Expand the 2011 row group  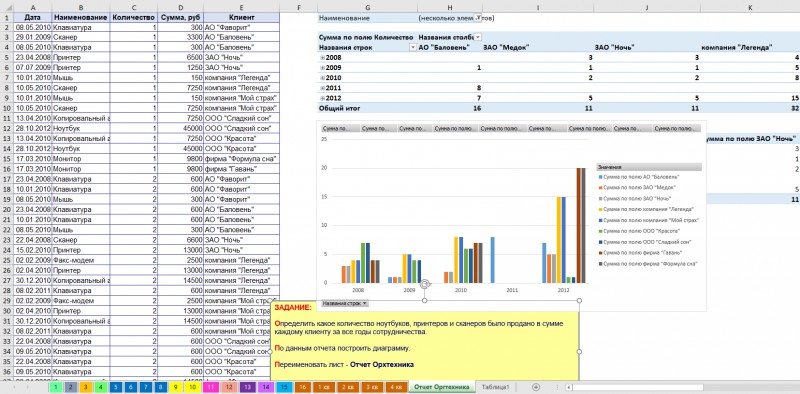pos(322,88)
